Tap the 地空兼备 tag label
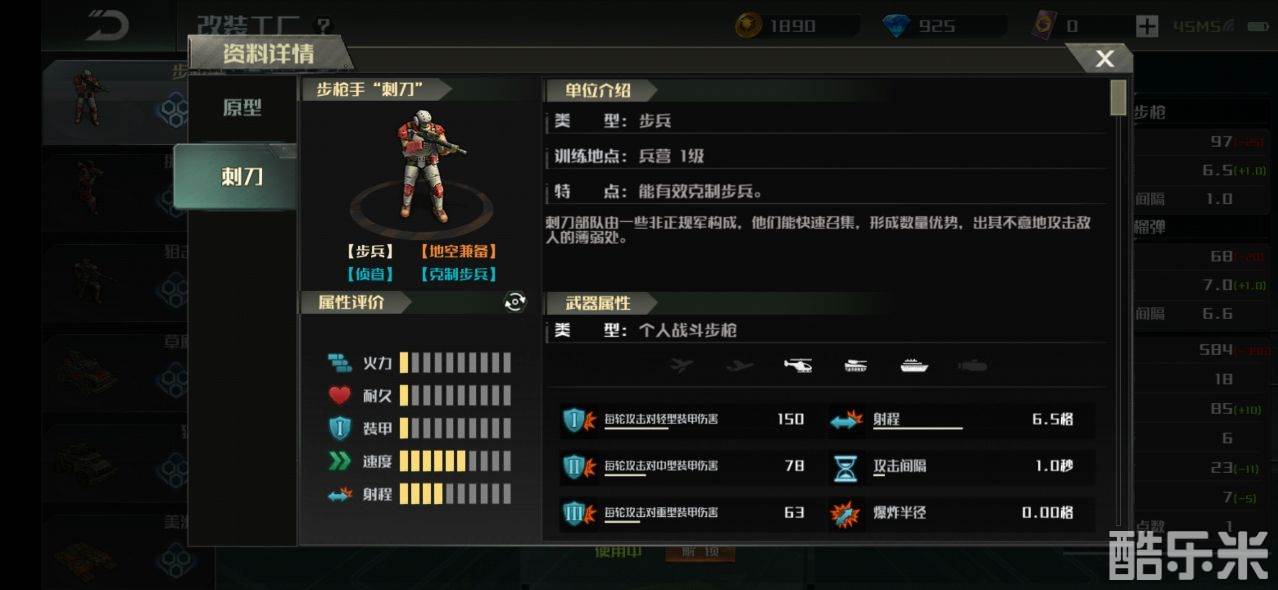 (x=459, y=252)
